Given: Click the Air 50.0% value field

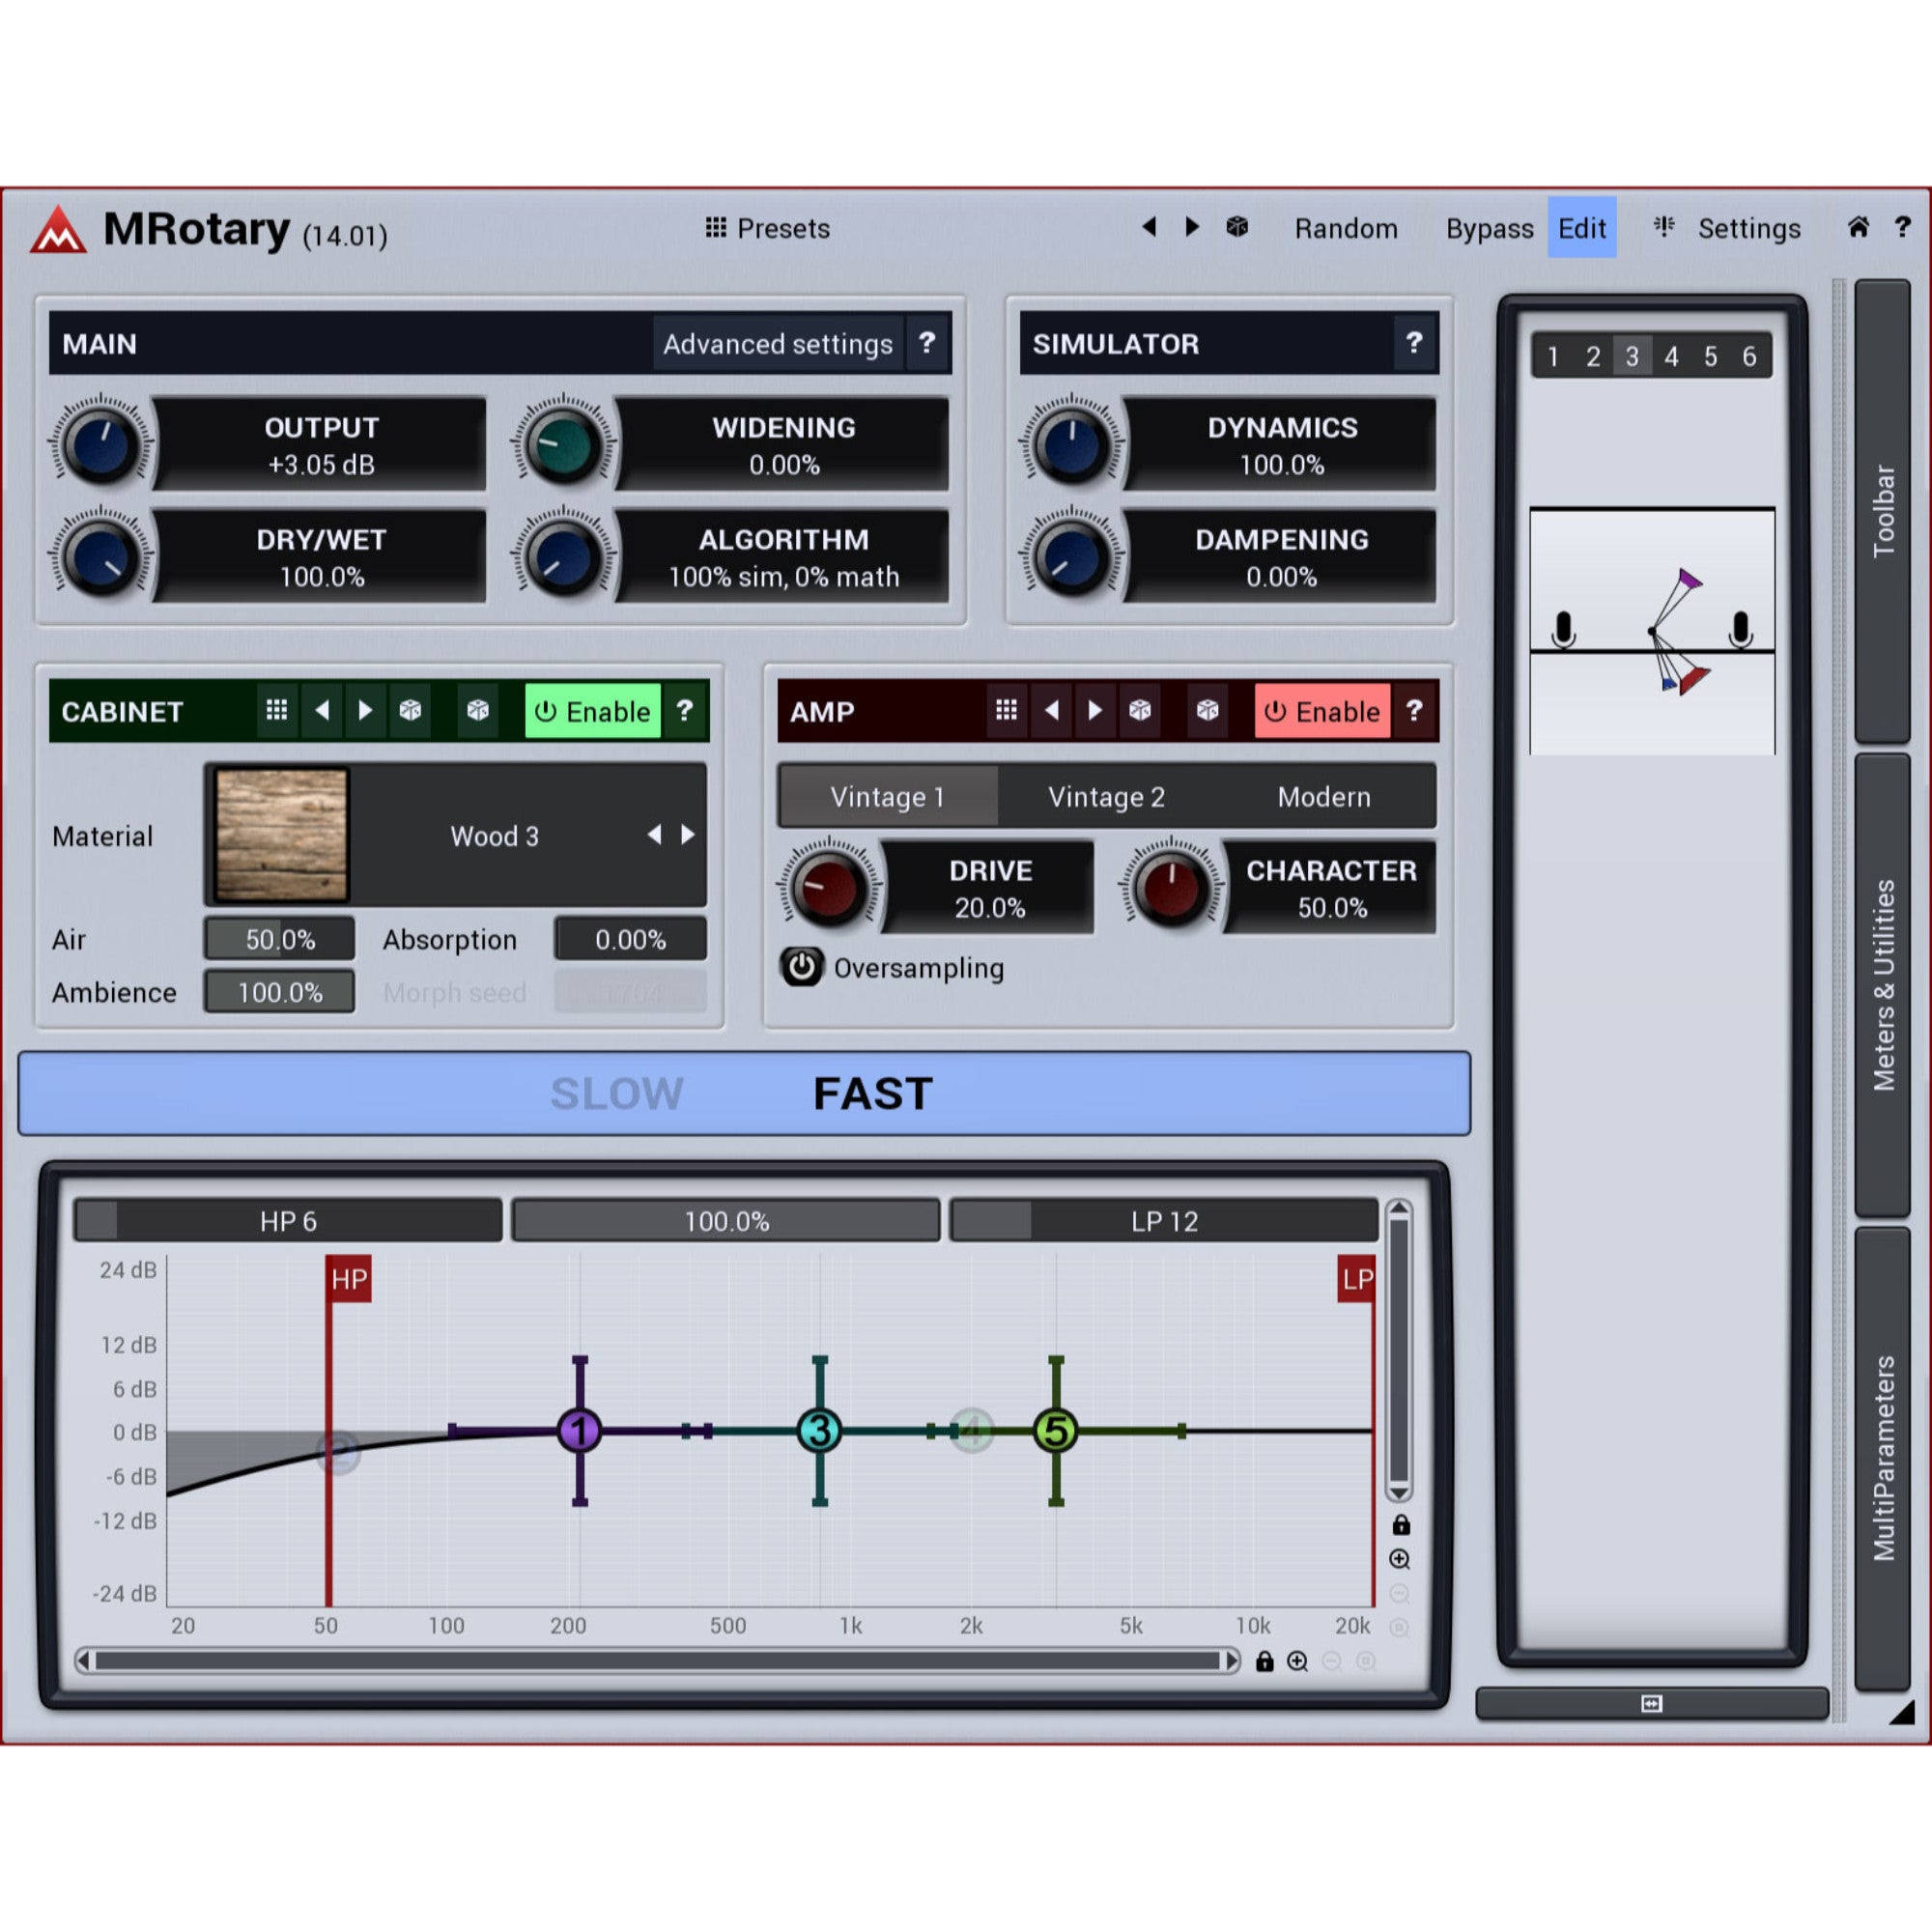Looking at the screenshot, I should click(x=280, y=939).
